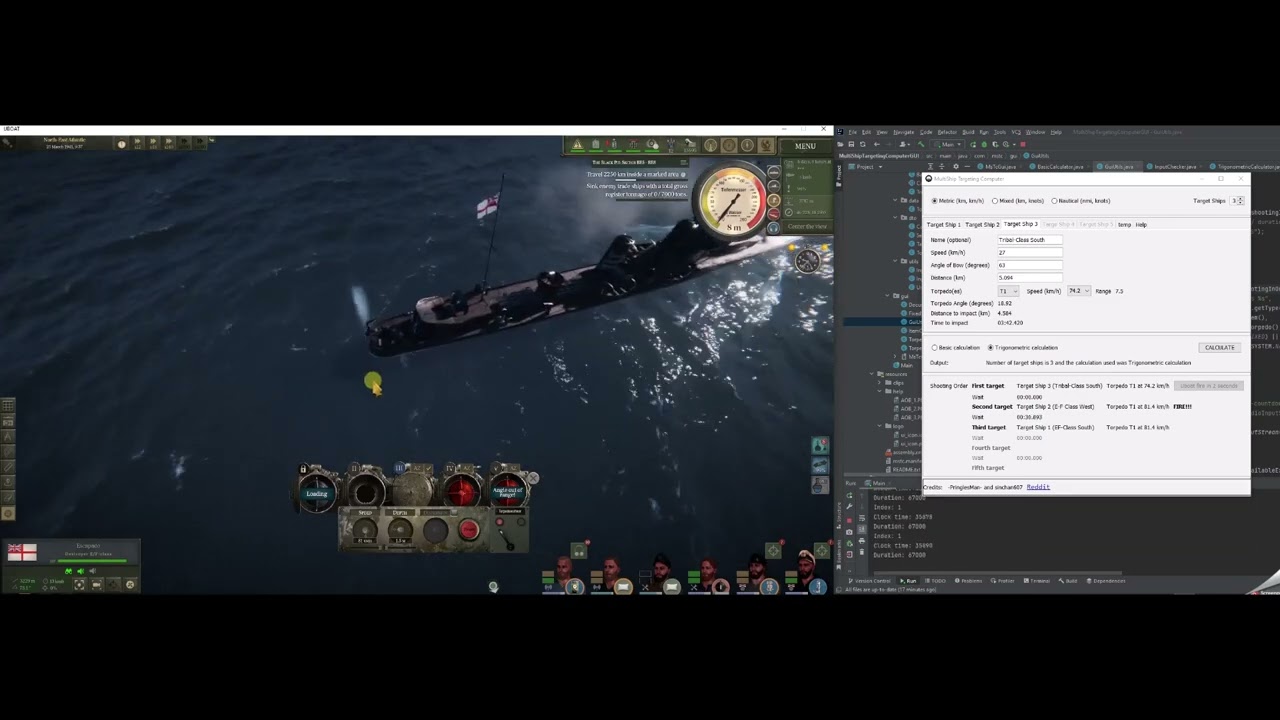Open the Refactor menu in IDE
1280x720 pixels.
pyautogui.click(x=947, y=132)
